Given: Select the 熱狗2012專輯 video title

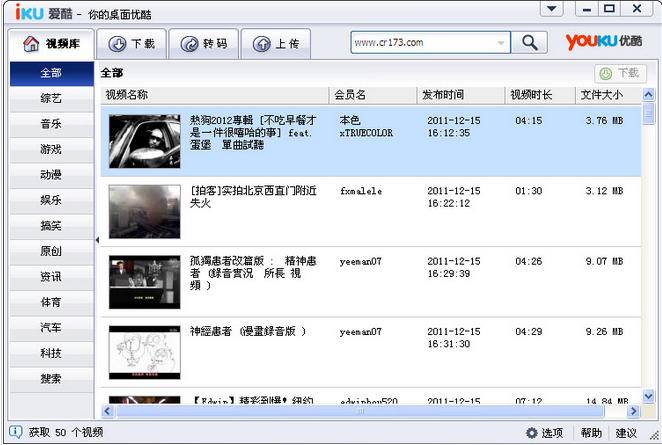Looking at the screenshot, I should [253, 133].
